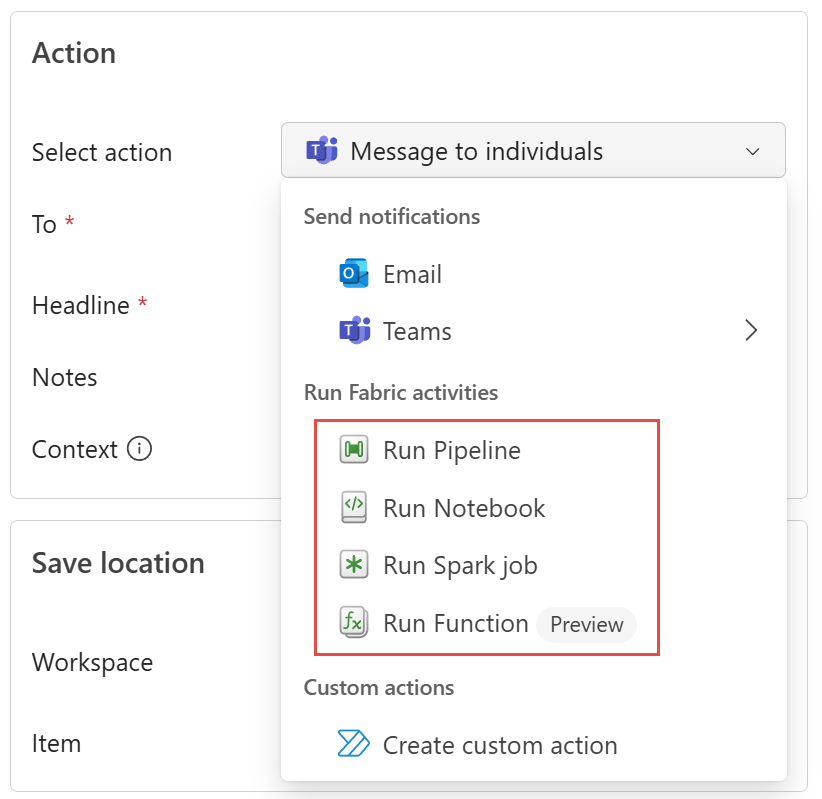Select the Email menu option text

412,274
